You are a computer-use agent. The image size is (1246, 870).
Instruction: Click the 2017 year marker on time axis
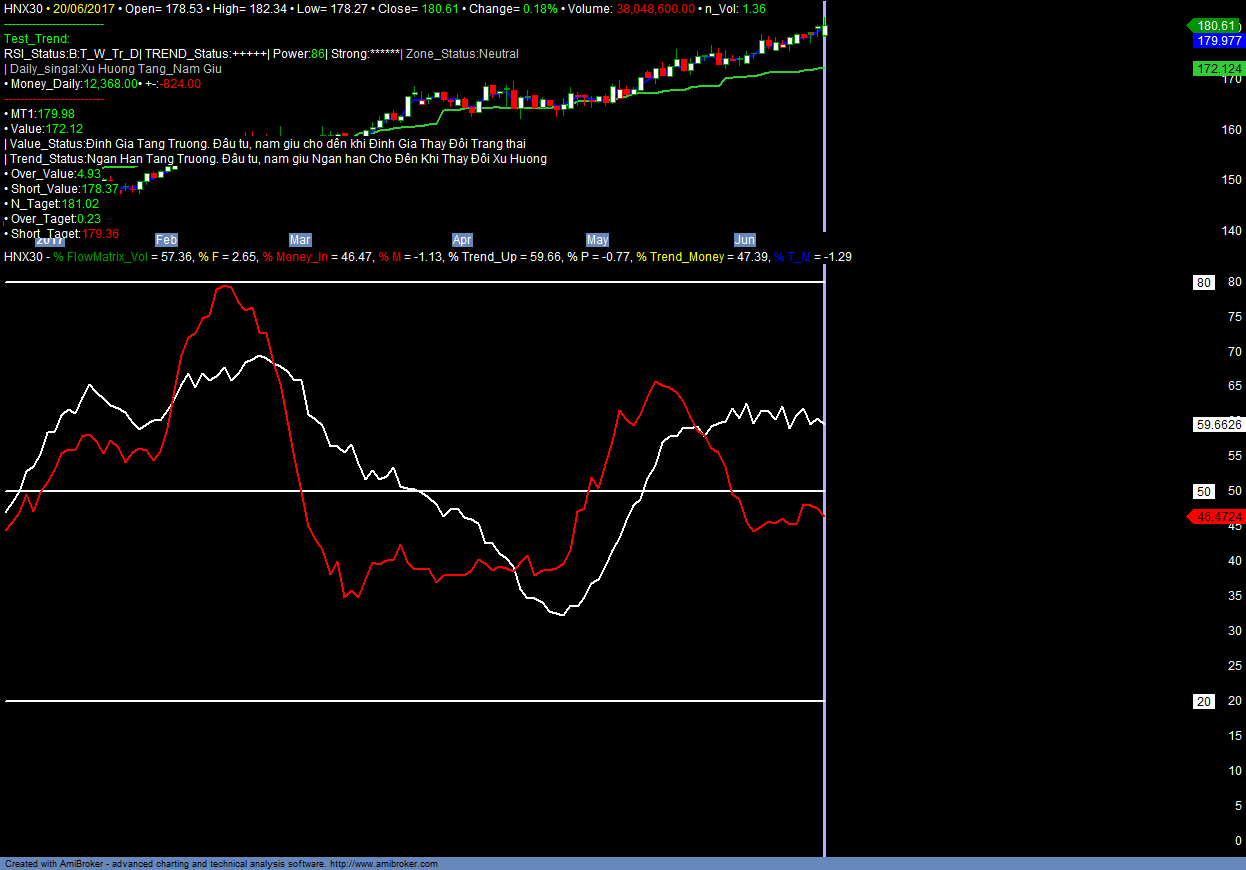click(x=50, y=240)
